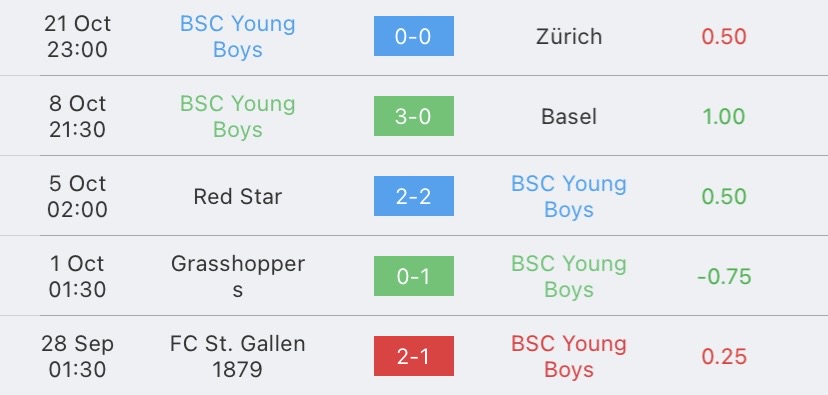The image size is (828, 395).
Task: Click the green 1.00 handicap value
Action: click(724, 117)
